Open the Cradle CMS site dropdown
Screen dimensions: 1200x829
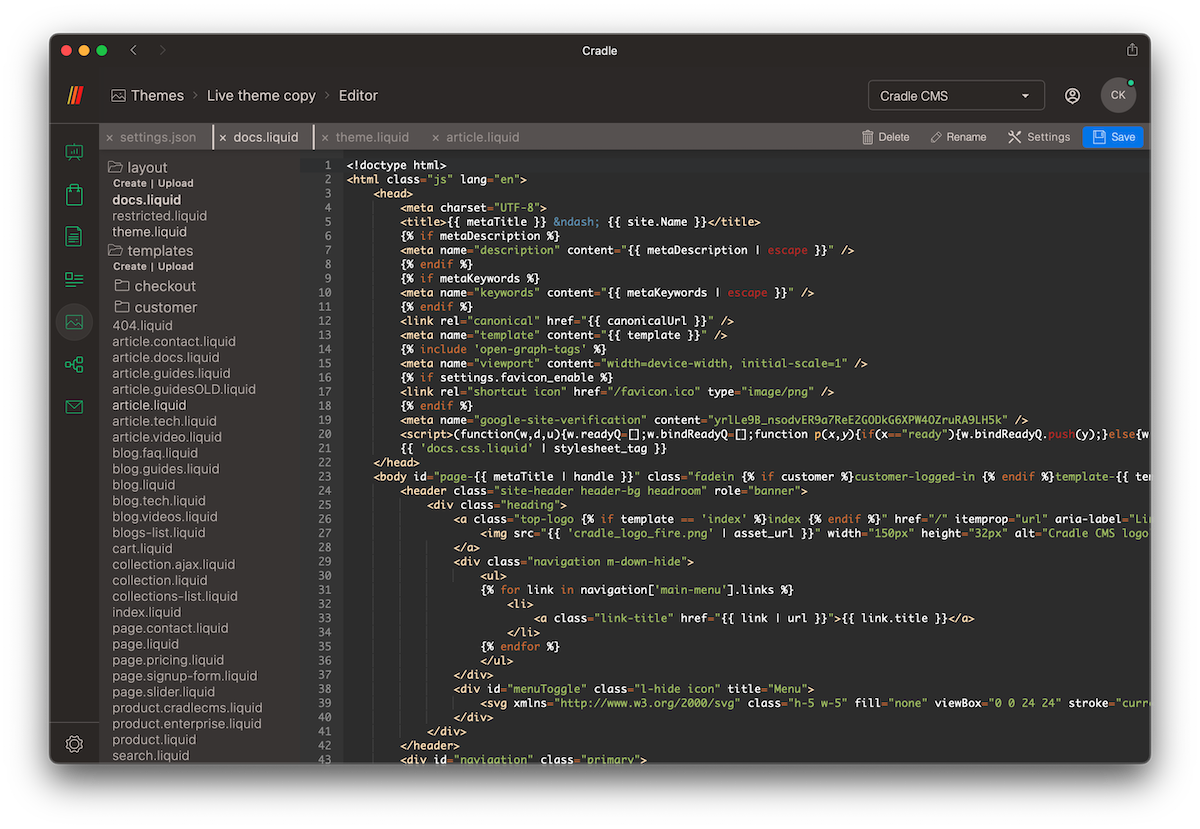955,96
